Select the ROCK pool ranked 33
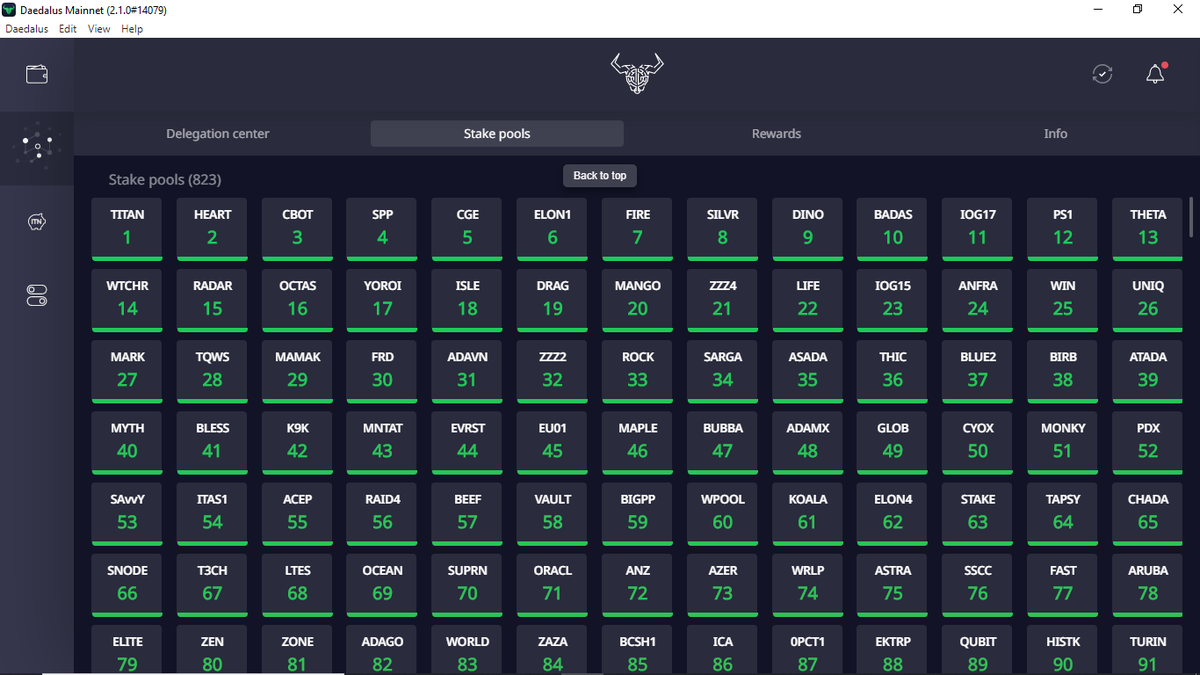1200x675 pixels. pos(637,372)
